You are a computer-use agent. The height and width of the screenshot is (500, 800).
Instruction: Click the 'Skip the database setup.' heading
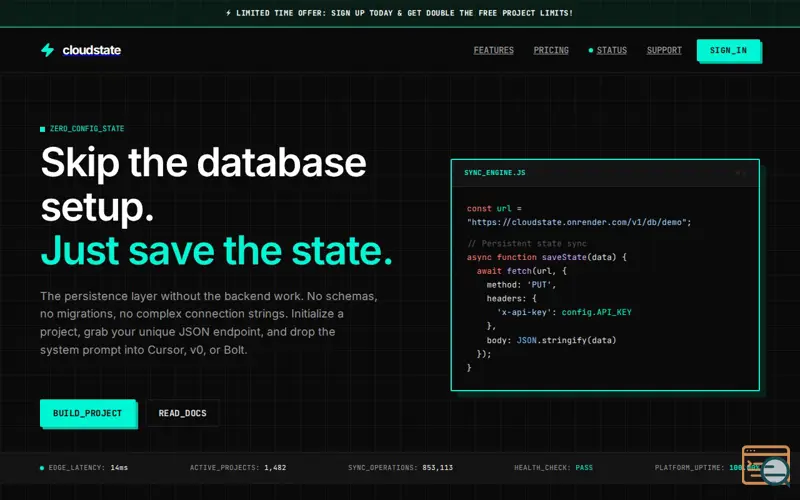click(x=203, y=185)
